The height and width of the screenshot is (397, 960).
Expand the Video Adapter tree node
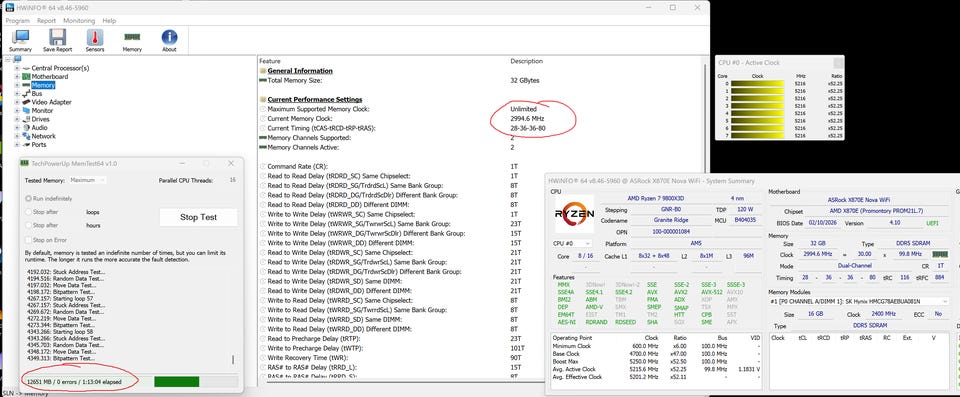pos(17,102)
